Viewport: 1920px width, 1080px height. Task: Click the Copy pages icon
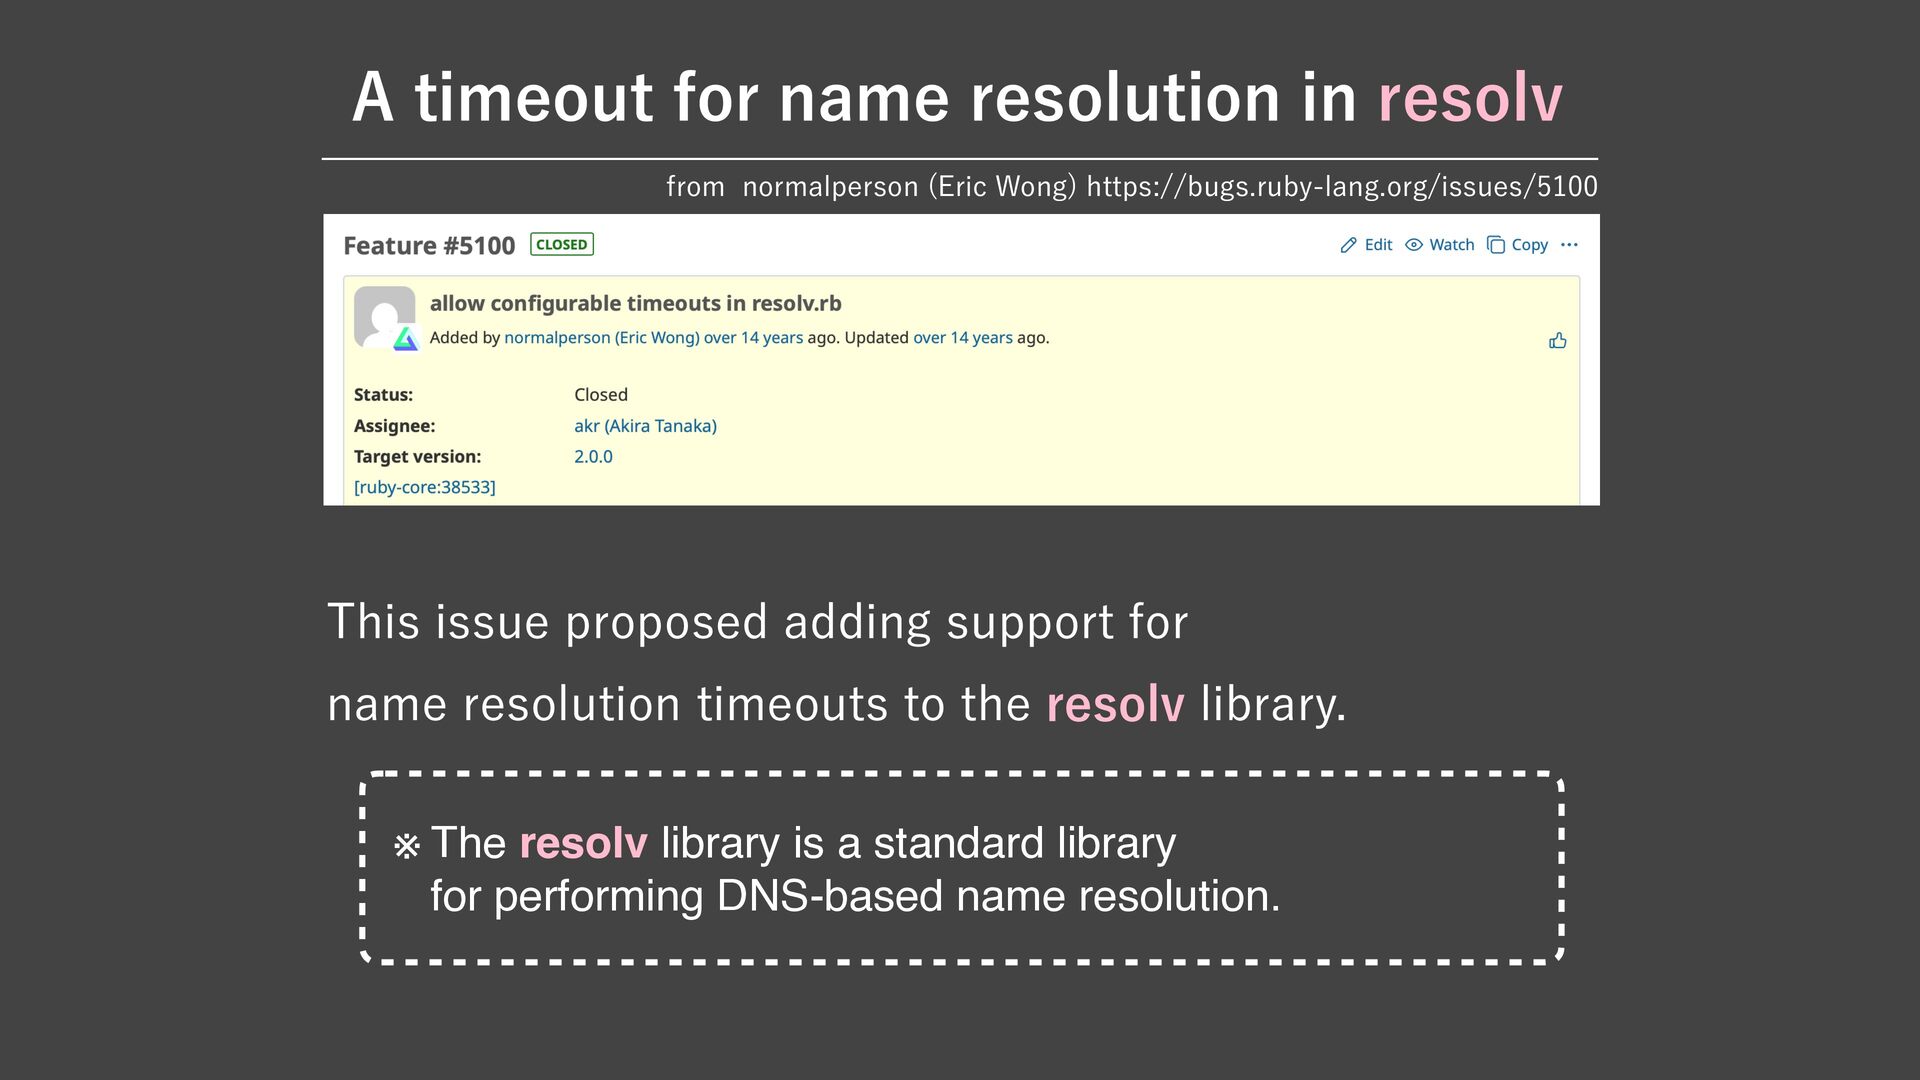1495,245
